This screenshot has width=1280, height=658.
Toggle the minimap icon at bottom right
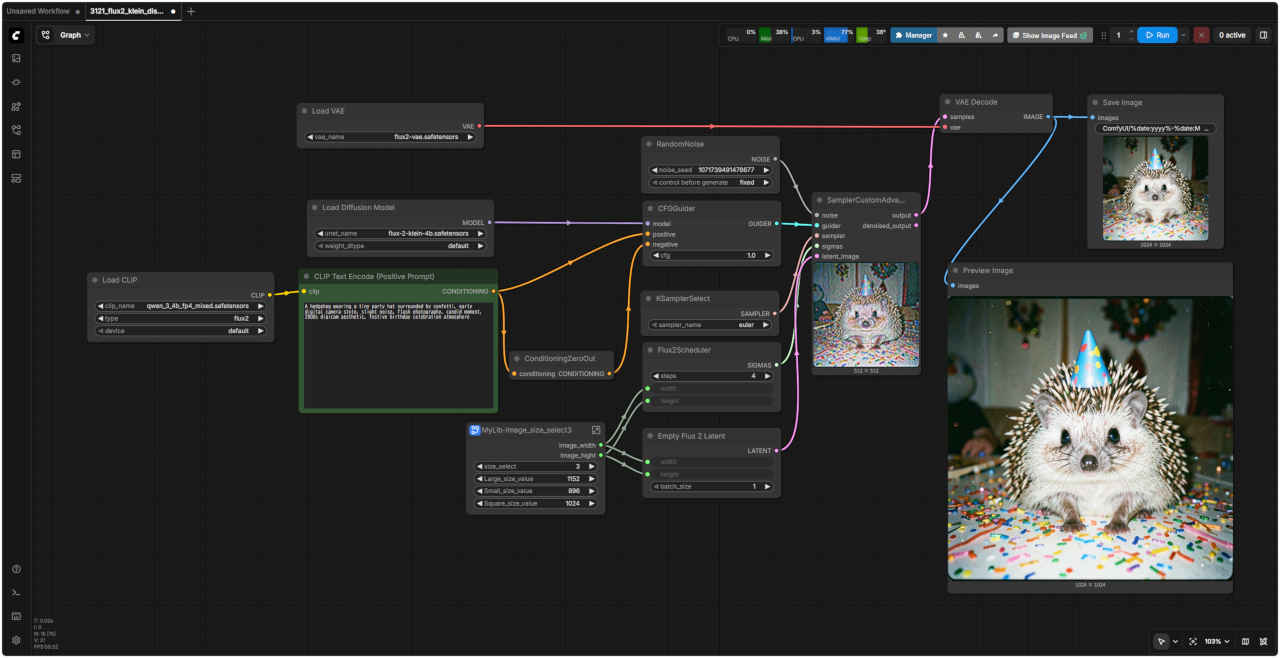point(1245,641)
